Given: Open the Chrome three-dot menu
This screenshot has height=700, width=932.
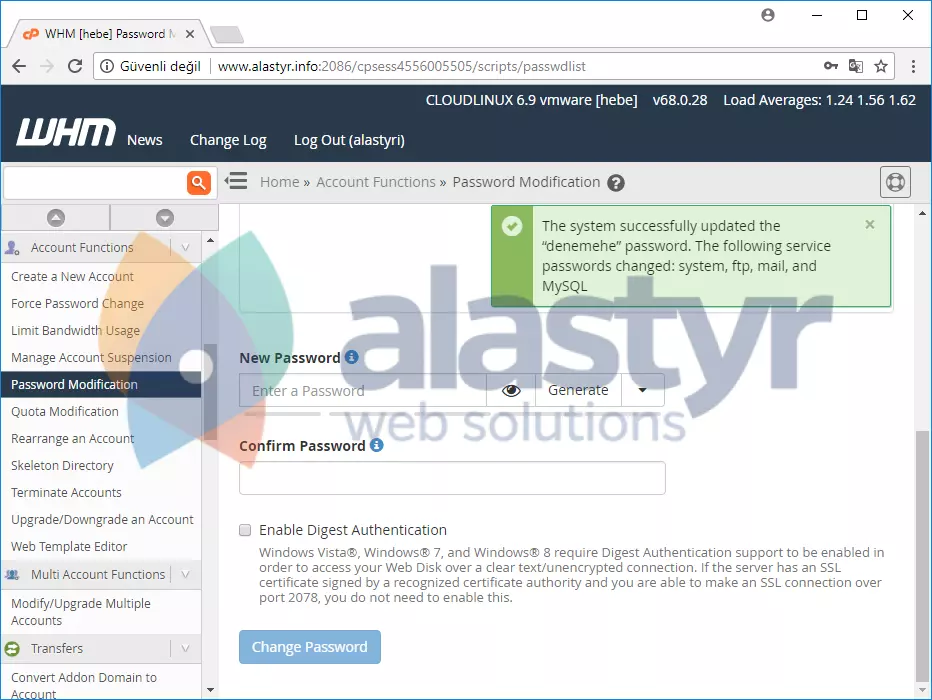Looking at the screenshot, I should pos(913,66).
